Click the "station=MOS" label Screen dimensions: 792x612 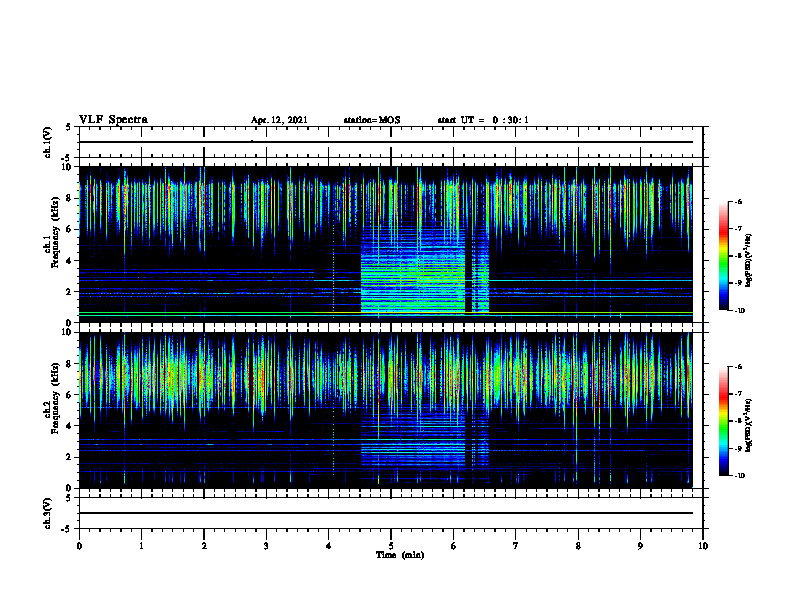coord(372,120)
